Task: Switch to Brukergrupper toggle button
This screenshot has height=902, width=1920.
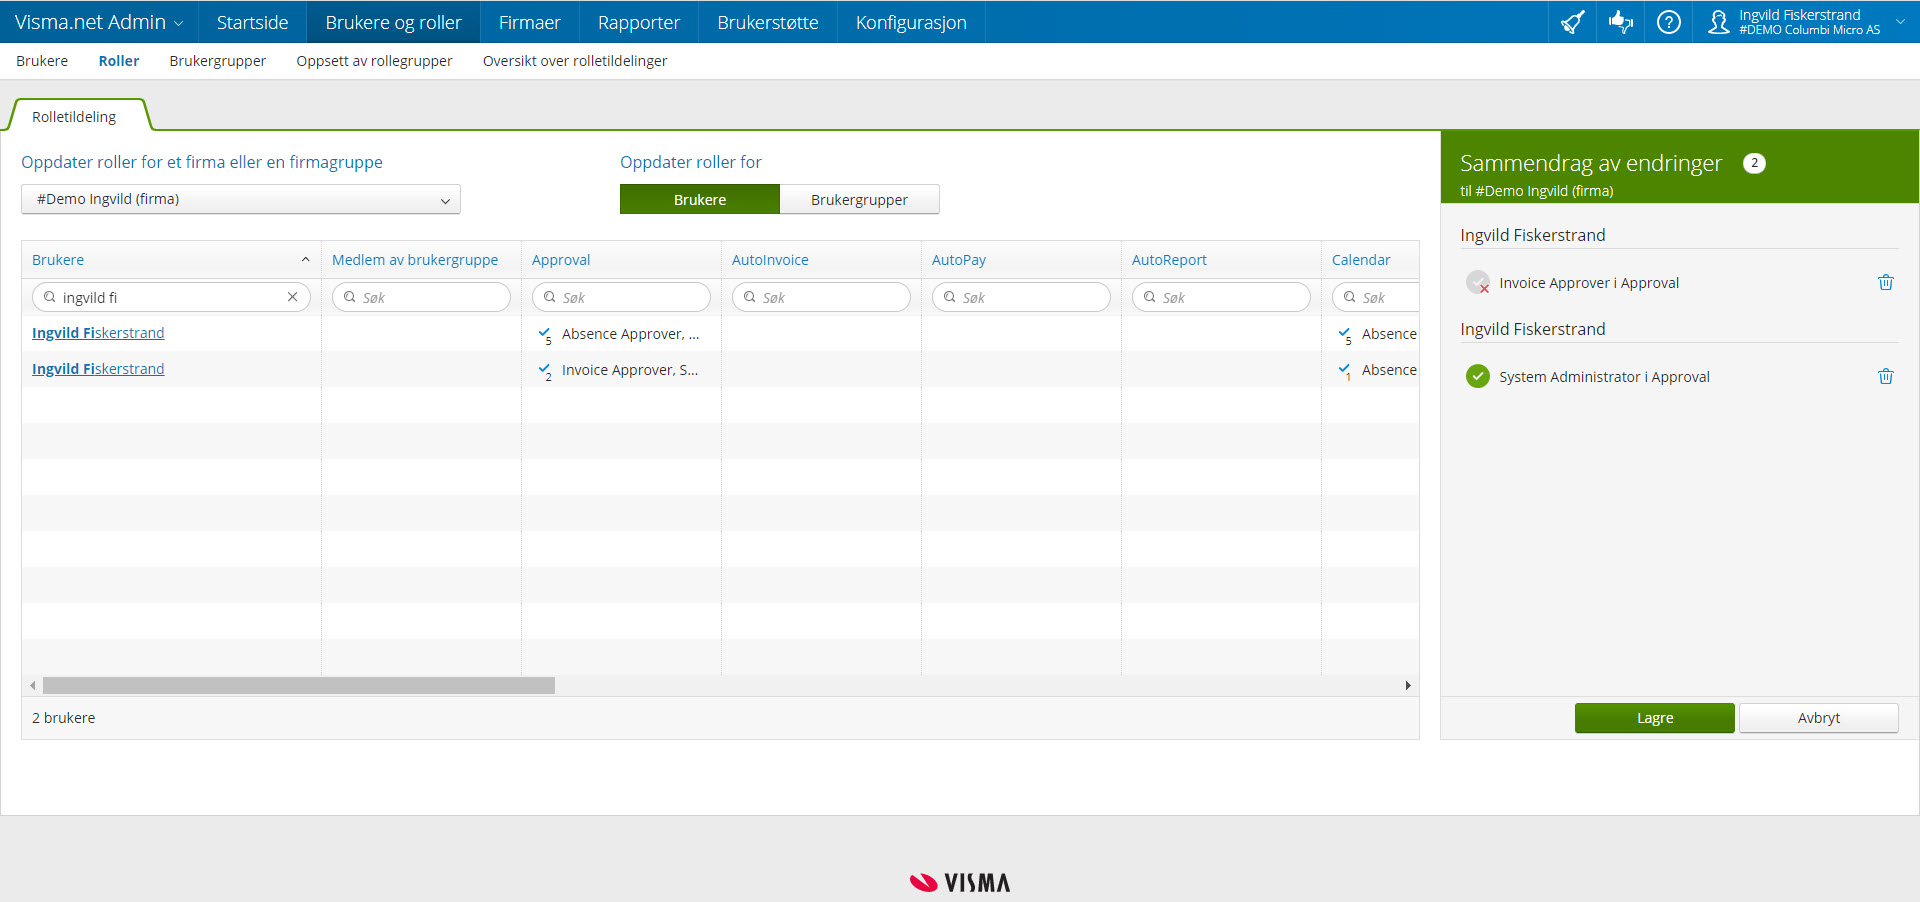Action: coord(859,199)
